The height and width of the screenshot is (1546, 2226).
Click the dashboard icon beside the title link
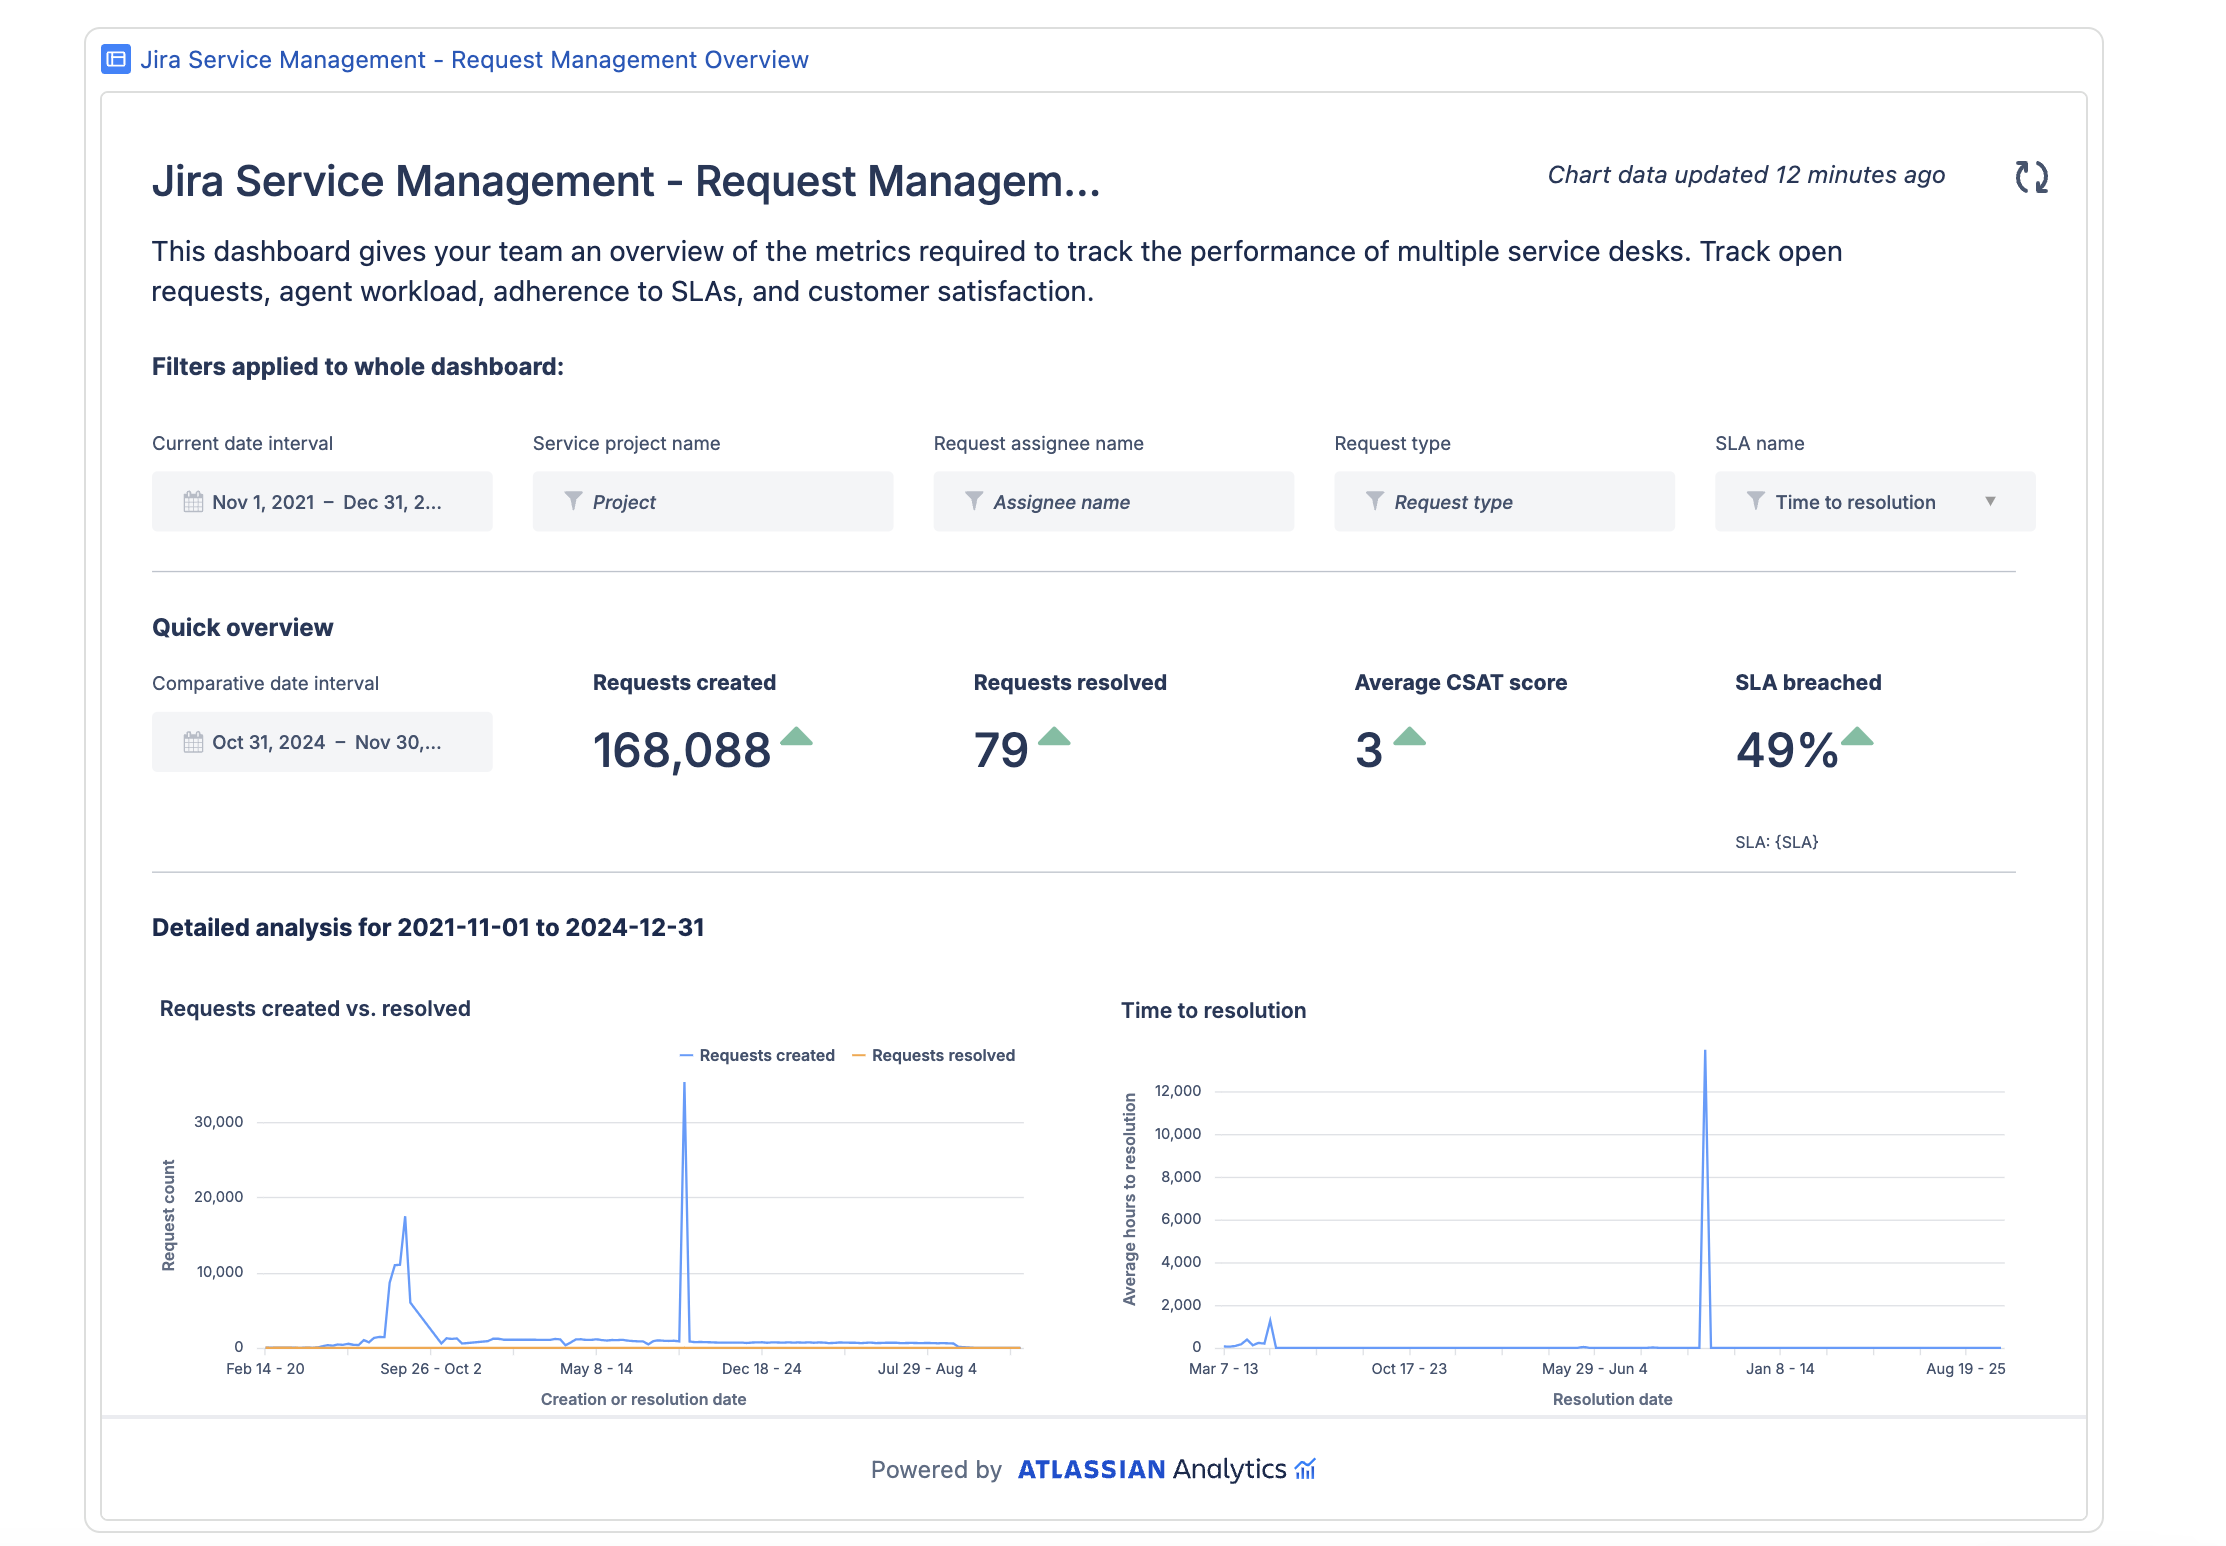coord(116,60)
